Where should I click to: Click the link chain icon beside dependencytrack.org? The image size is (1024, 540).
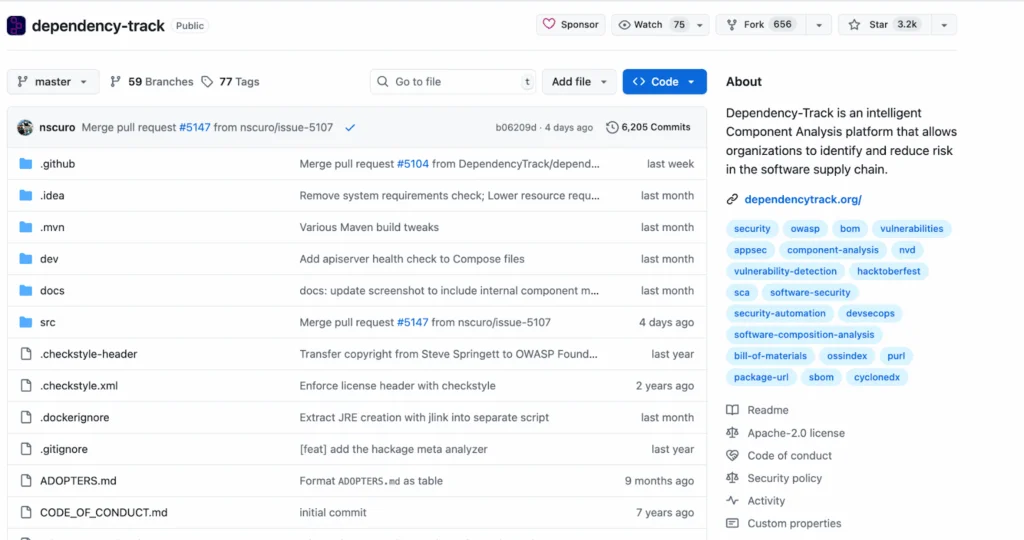(x=732, y=199)
